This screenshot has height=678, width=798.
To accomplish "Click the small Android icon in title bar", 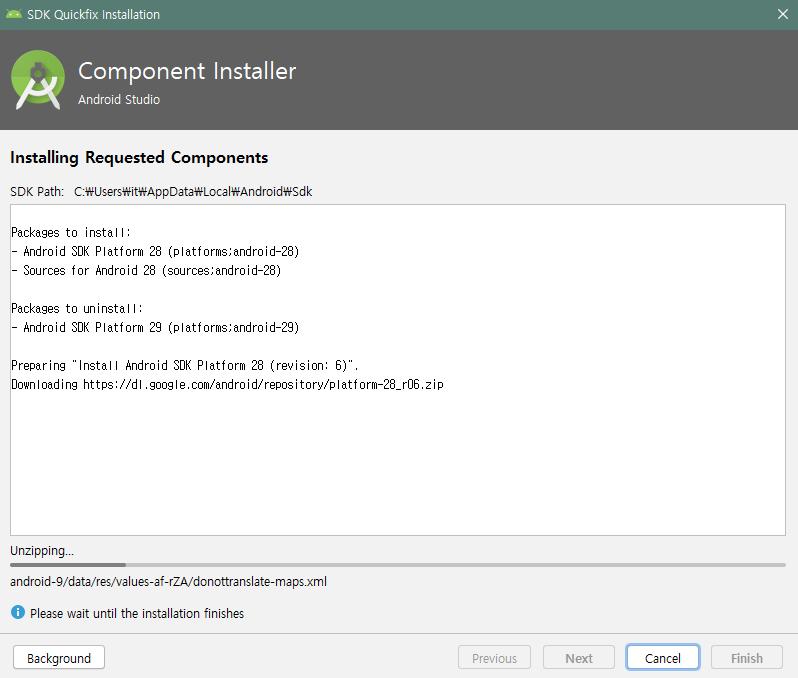I will [14, 14].
